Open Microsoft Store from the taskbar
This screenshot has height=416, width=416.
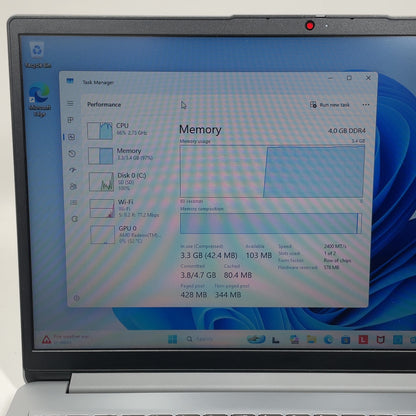[x=345, y=340]
